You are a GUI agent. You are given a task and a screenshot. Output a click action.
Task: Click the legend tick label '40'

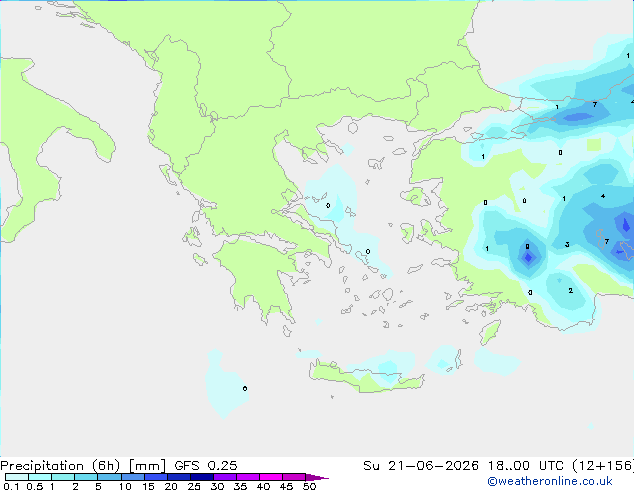coord(263,486)
